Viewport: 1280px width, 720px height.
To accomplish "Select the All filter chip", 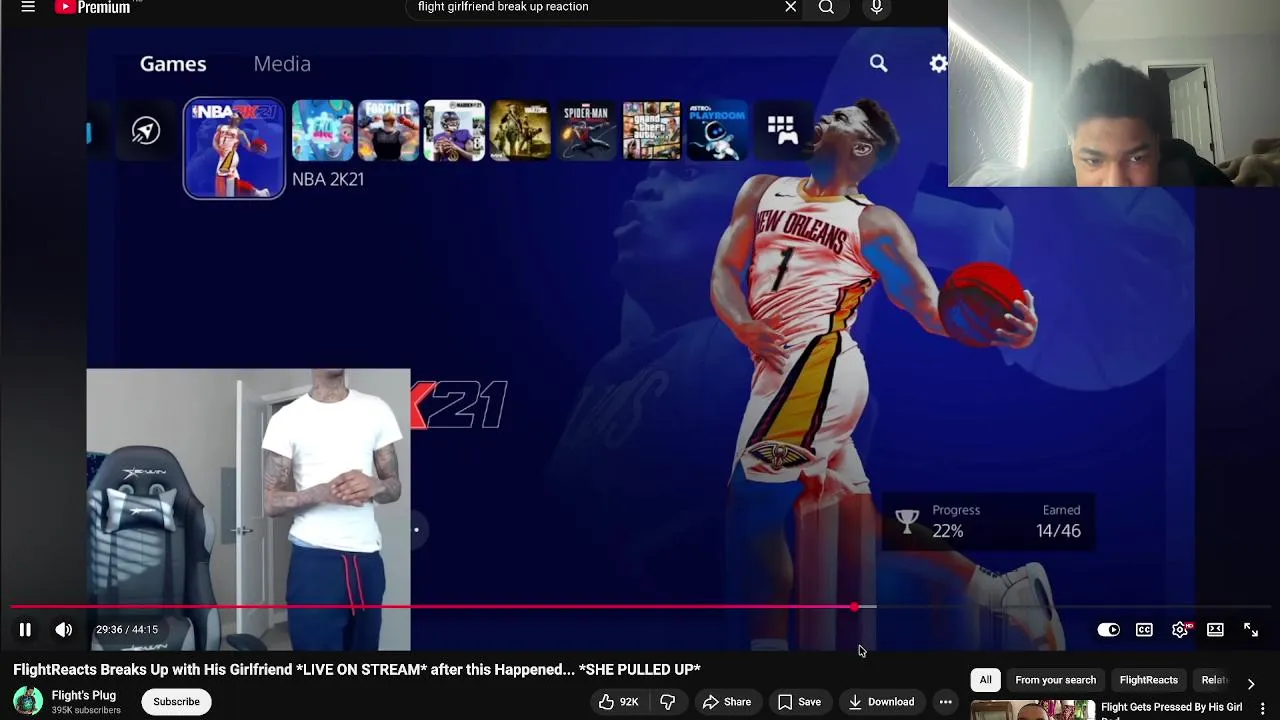I will [x=985, y=680].
